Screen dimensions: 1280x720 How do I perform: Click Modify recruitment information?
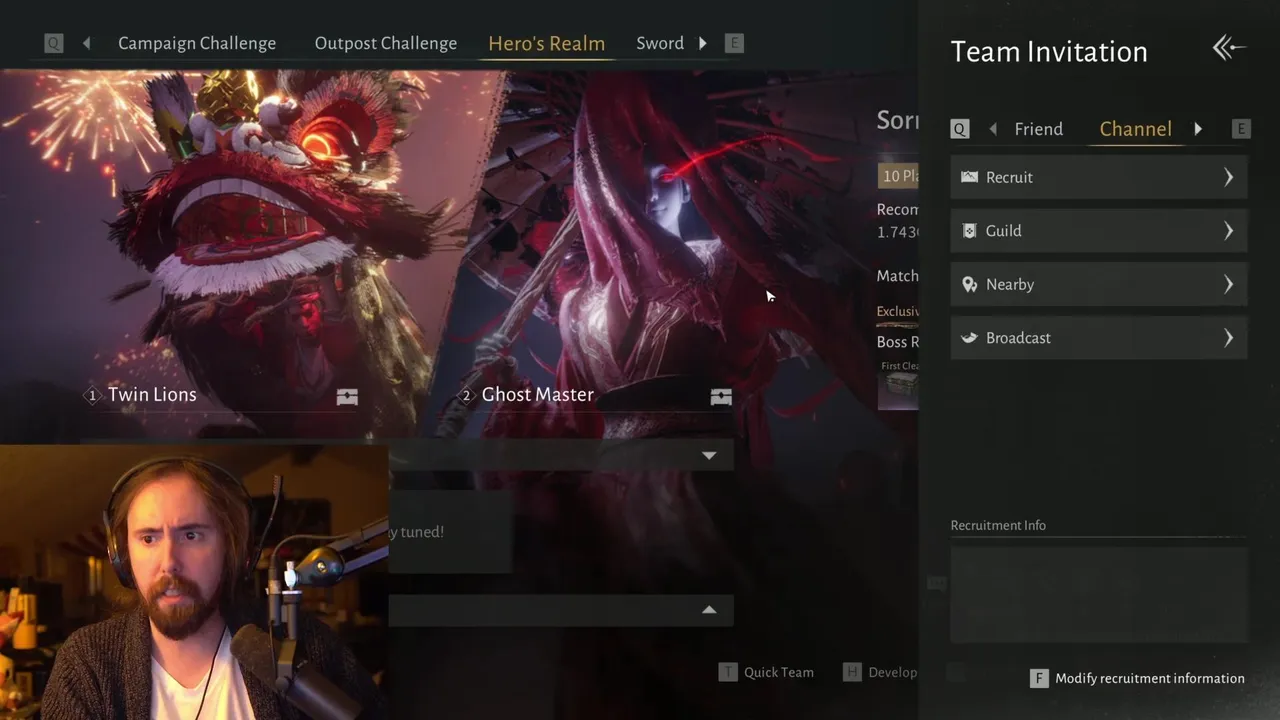(1150, 678)
